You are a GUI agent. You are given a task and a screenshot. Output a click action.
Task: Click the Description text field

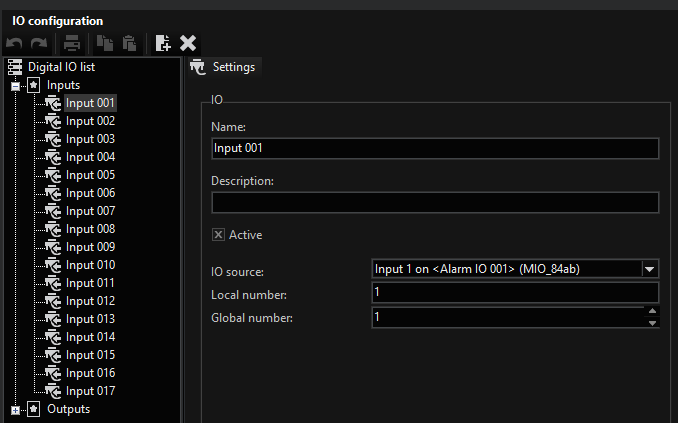point(435,202)
